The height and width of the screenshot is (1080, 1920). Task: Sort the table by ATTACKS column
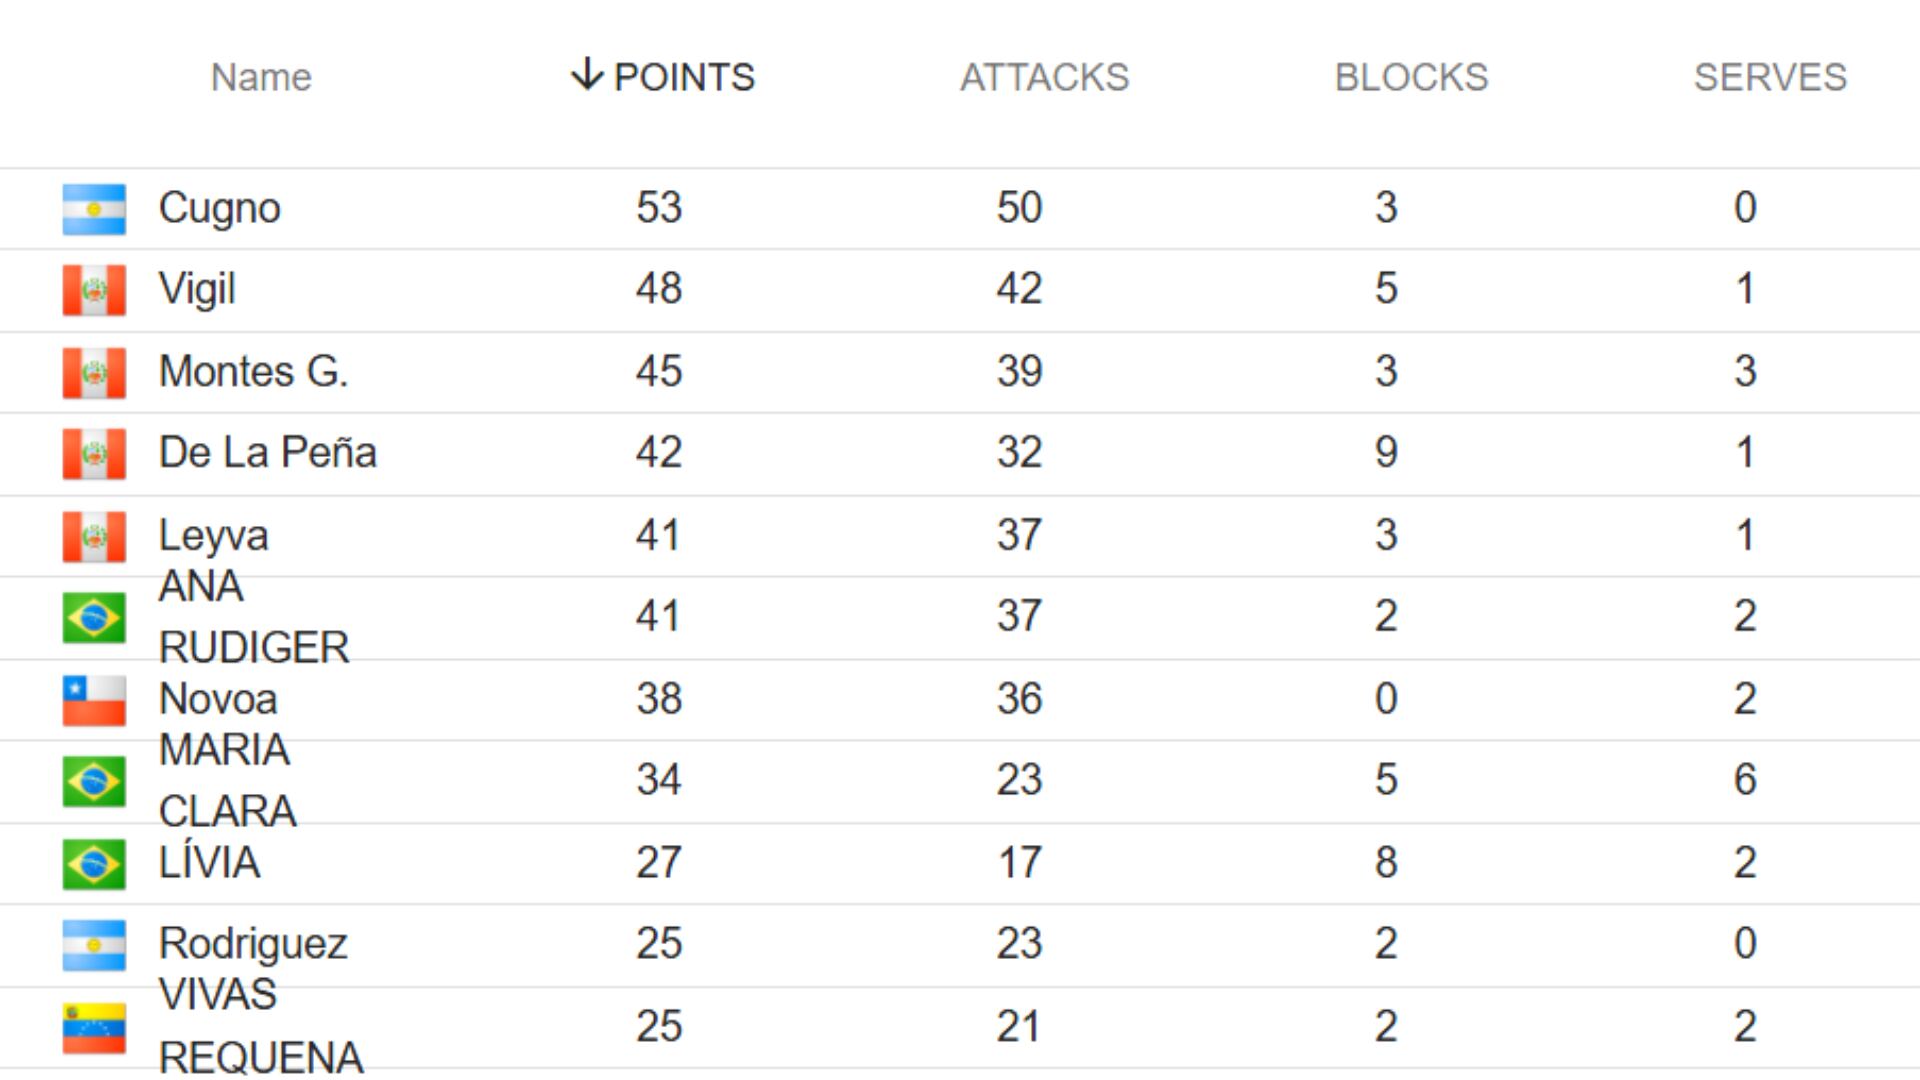(x=1044, y=77)
